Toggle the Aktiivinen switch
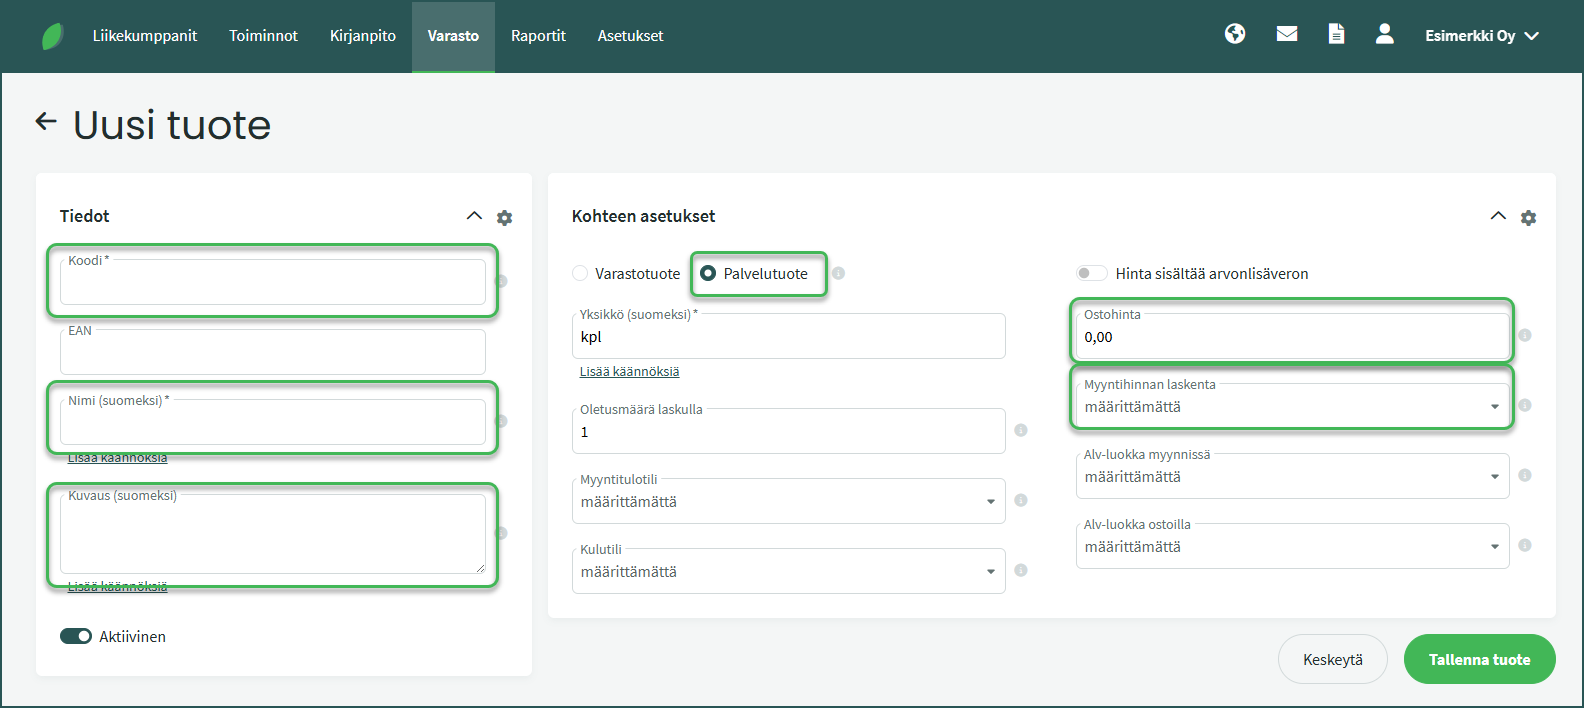Viewport: 1584px width, 708px height. (x=76, y=636)
